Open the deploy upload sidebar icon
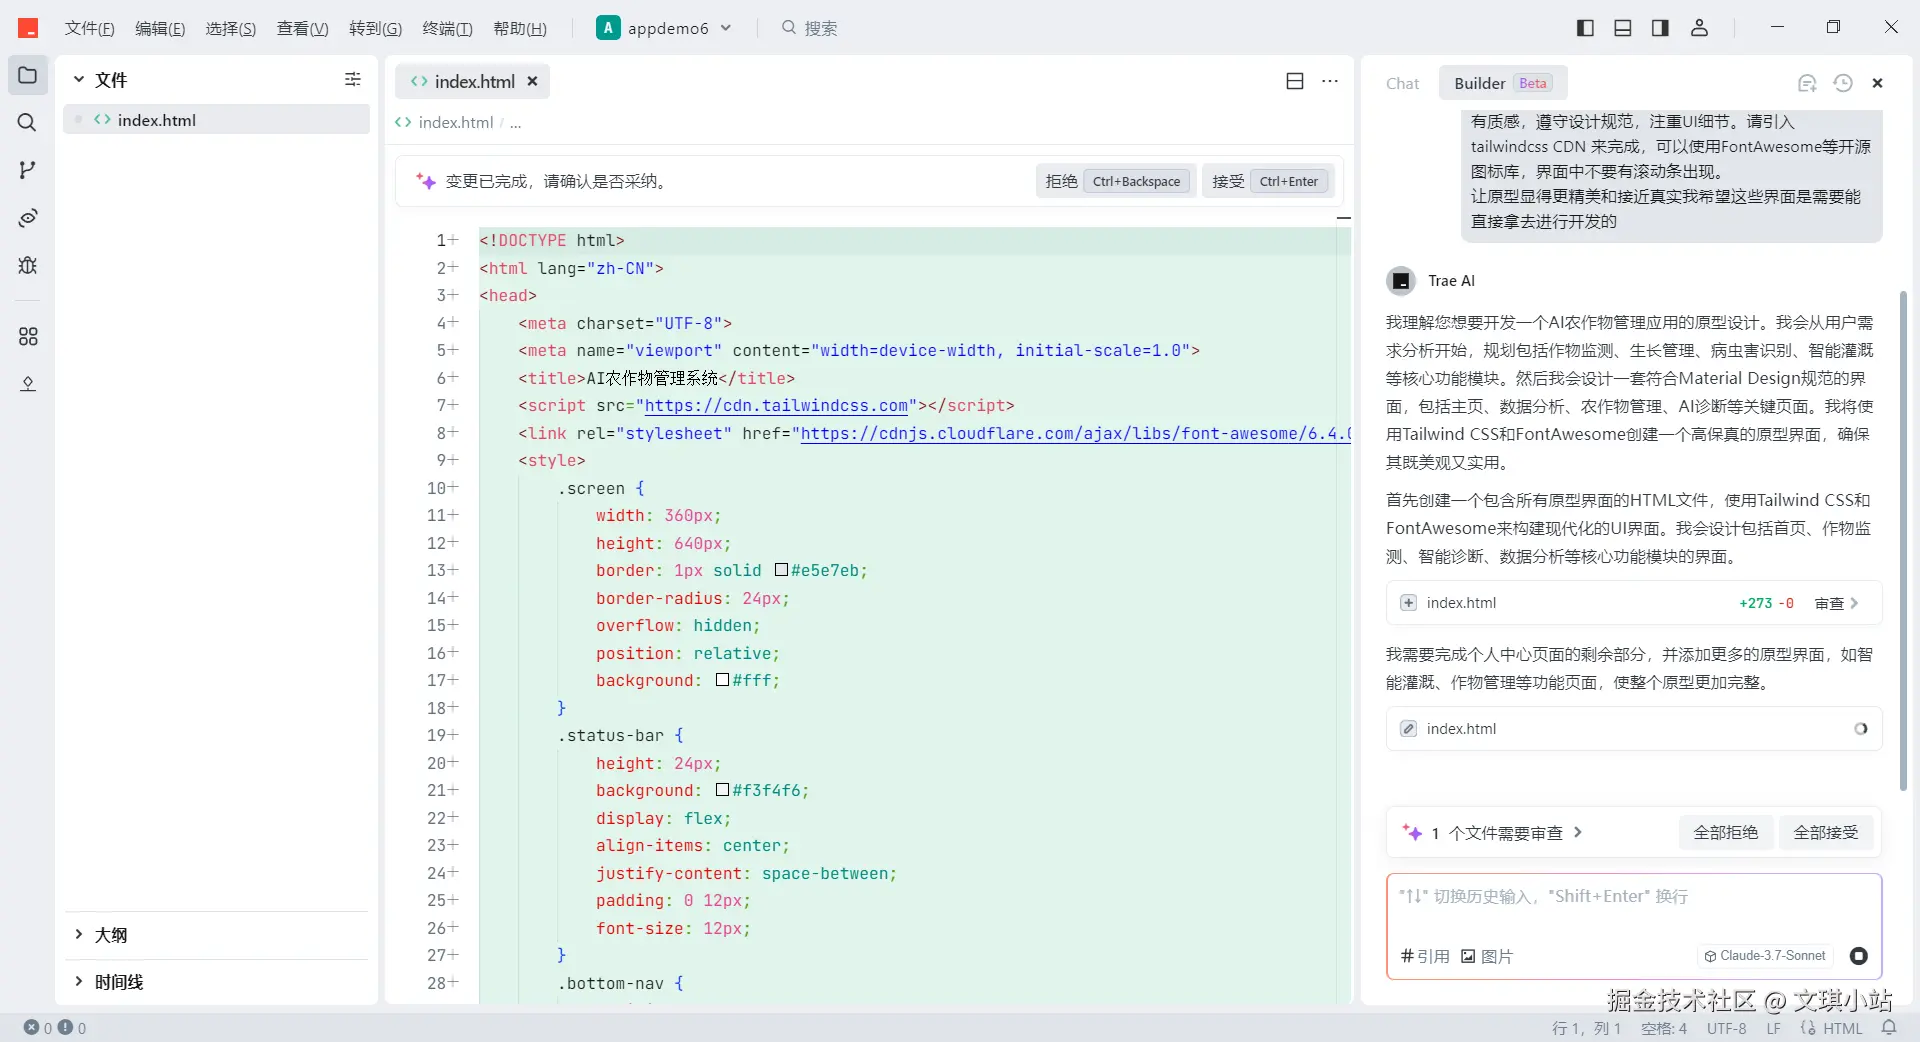 coord(28,384)
